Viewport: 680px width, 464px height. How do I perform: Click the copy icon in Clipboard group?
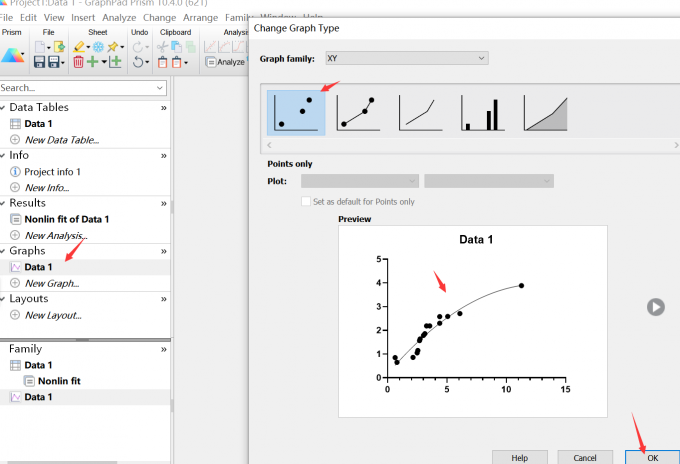[x=176, y=46]
